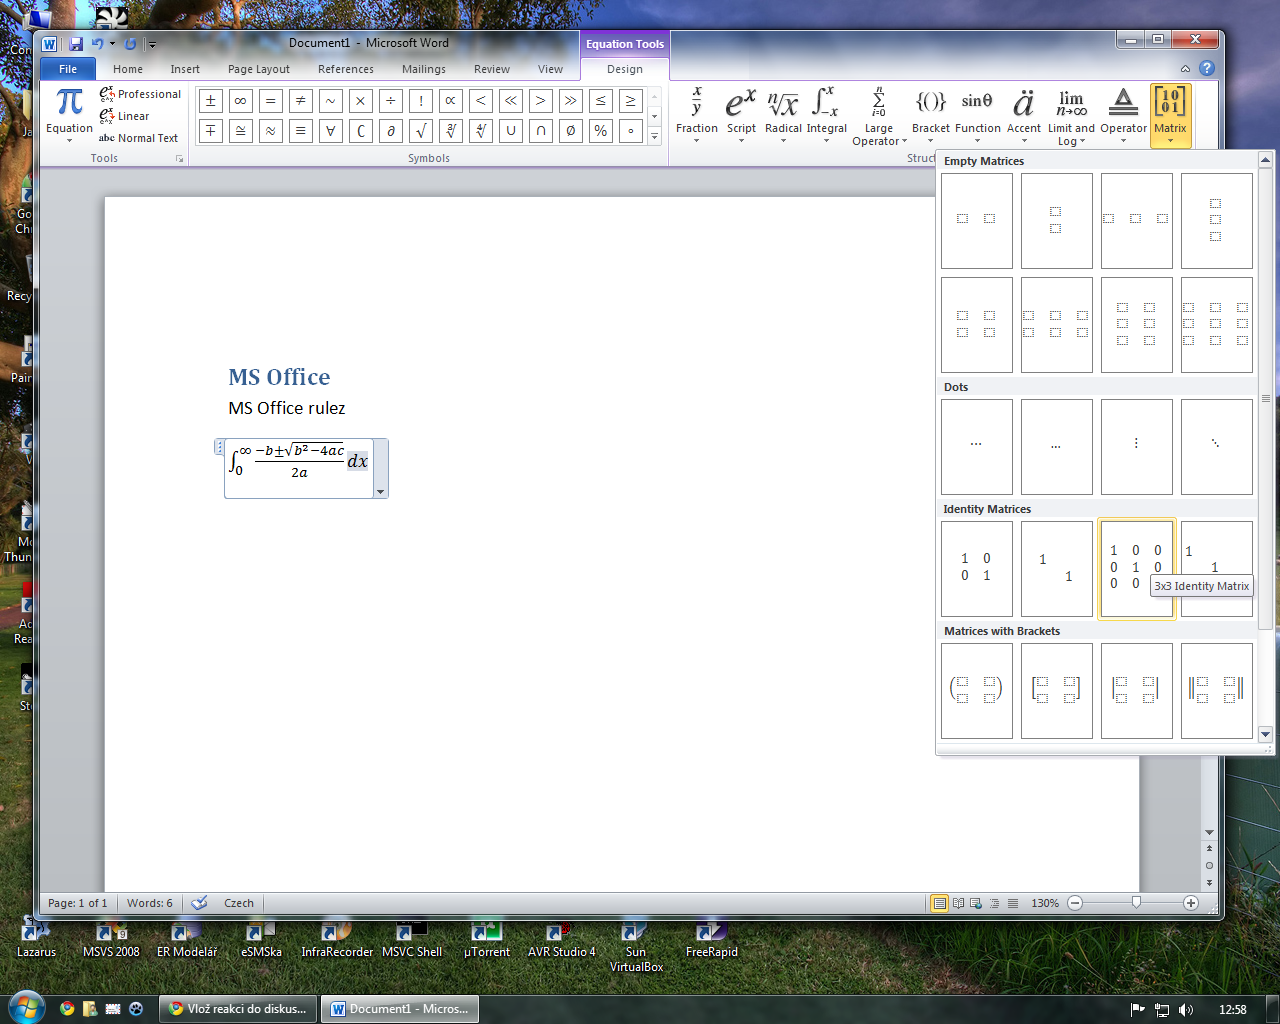The width and height of the screenshot is (1280, 1024).
Task: Open the Tools group dialog launcher
Action: tap(180, 159)
